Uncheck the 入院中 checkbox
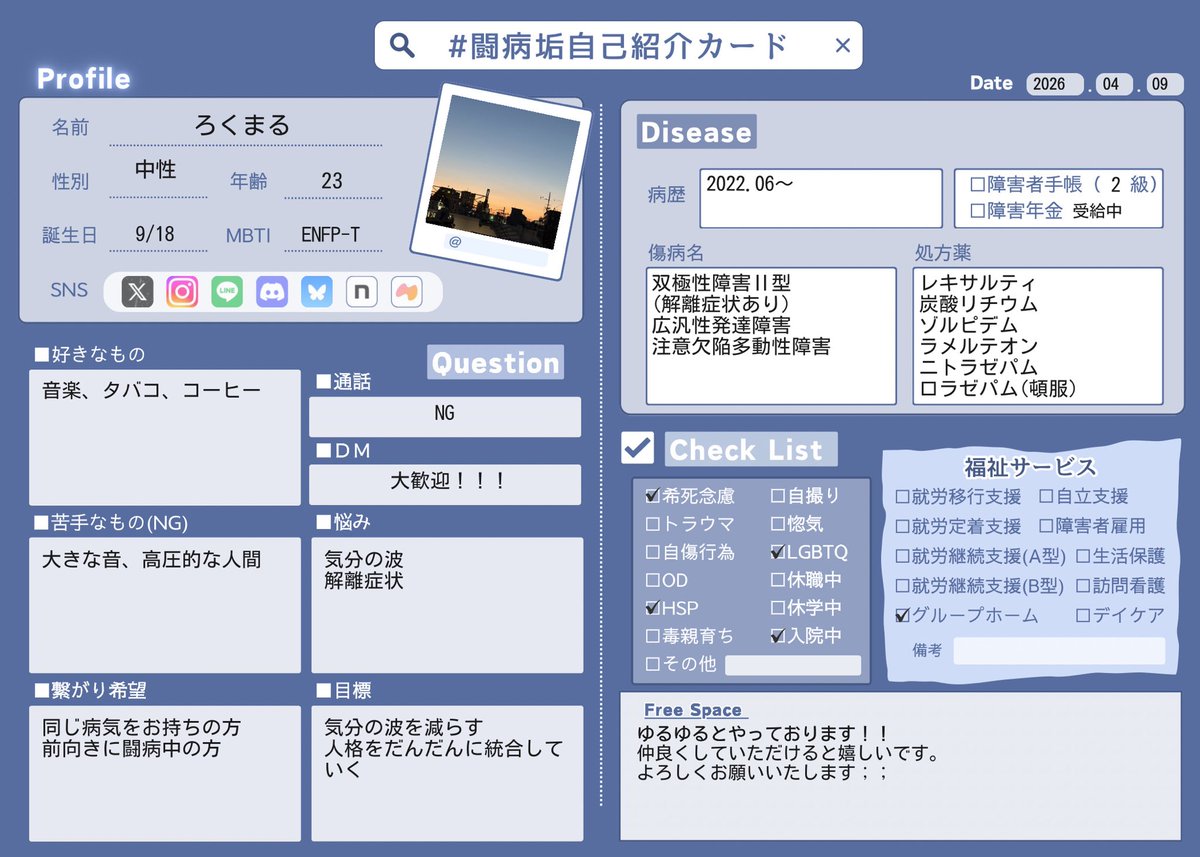This screenshot has width=1200, height=857. (778, 636)
